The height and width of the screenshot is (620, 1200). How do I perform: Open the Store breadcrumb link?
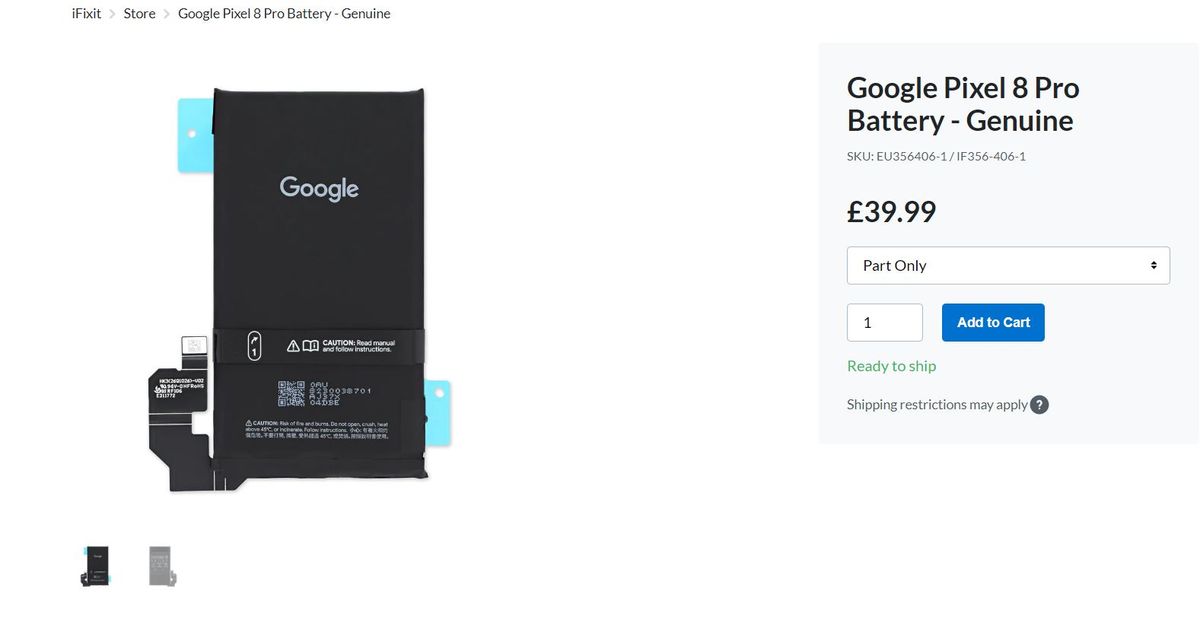(x=140, y=14)
